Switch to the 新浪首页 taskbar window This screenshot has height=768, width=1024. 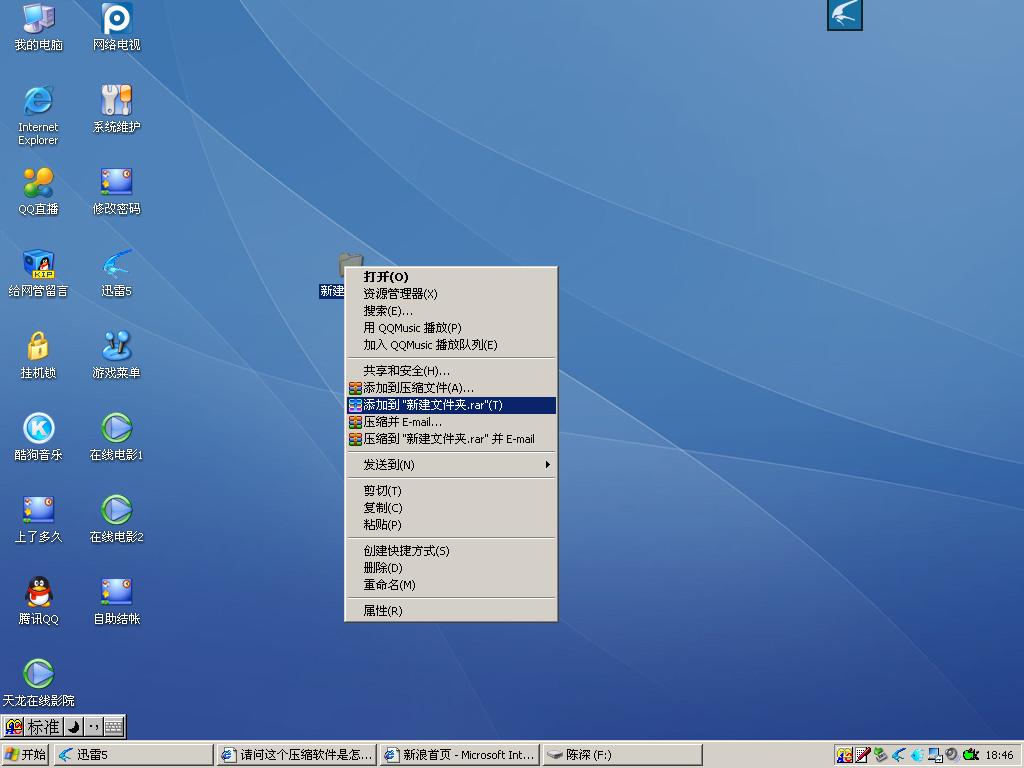459,755
